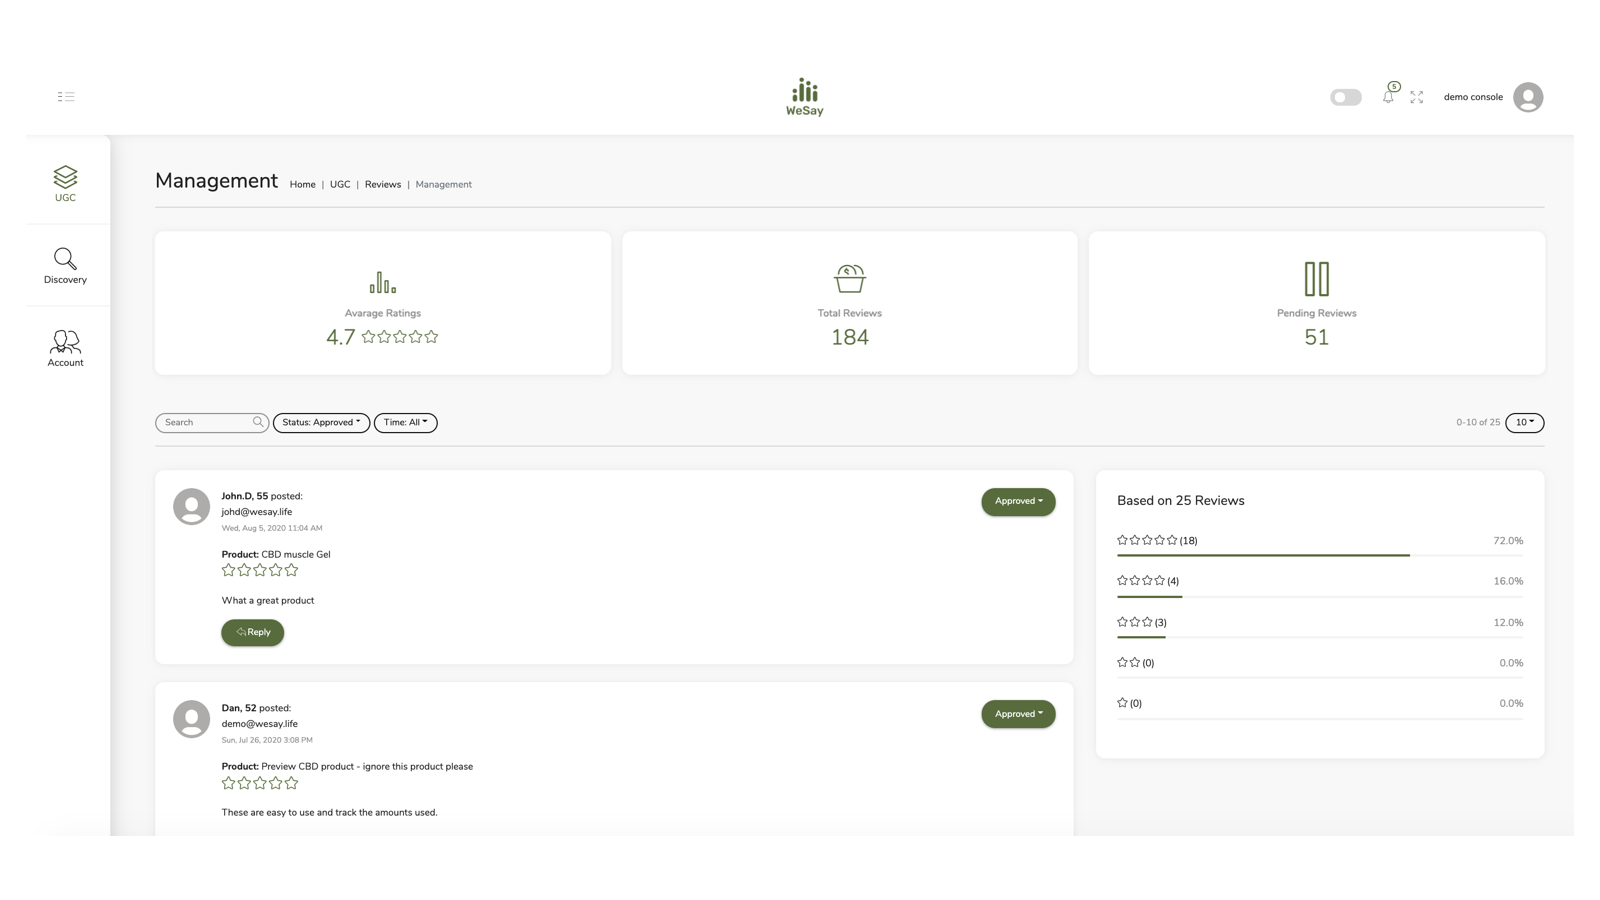Open the Reviews breadcrumb link
Image resolution: width=1600 pixels, height=900 pixels.
382,184
